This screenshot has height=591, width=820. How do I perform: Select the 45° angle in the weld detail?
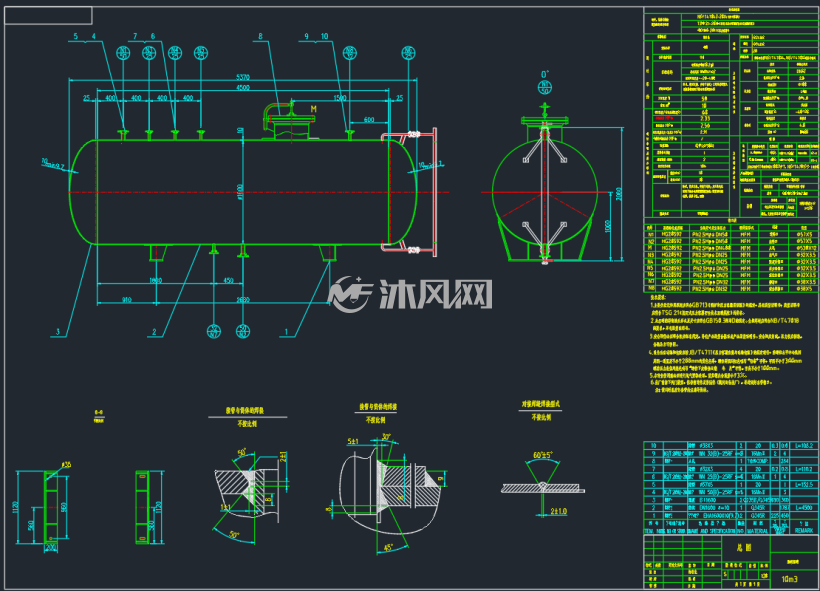pyautogui.click(x=389, y=548)
